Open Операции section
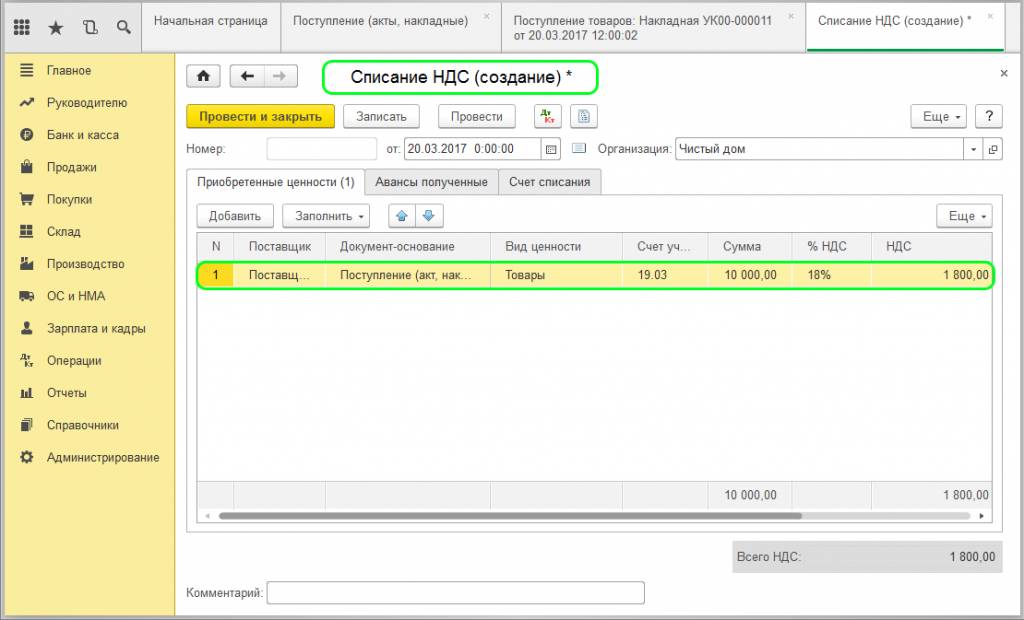 (74, 361)
